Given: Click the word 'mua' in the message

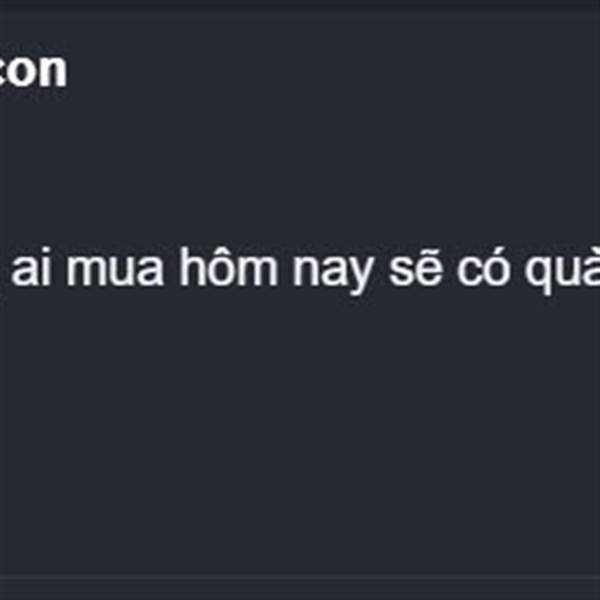Looking at the screenshot, I should click(115, 272).
